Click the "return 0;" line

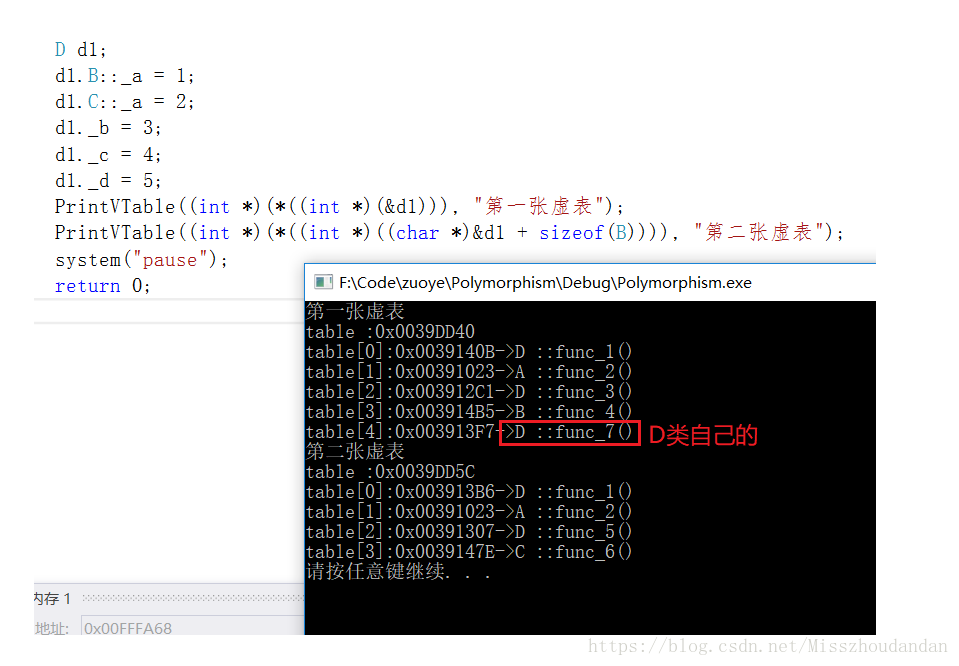click(103, 286)
